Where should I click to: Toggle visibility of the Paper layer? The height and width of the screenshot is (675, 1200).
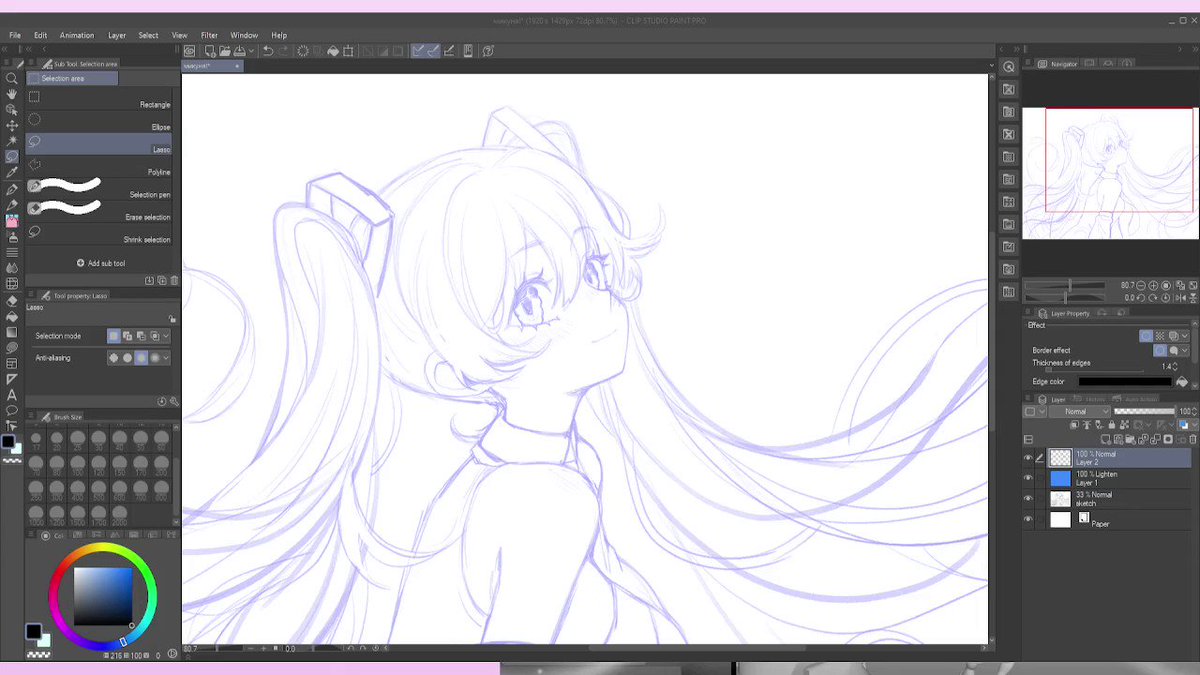pos(1028,519)
